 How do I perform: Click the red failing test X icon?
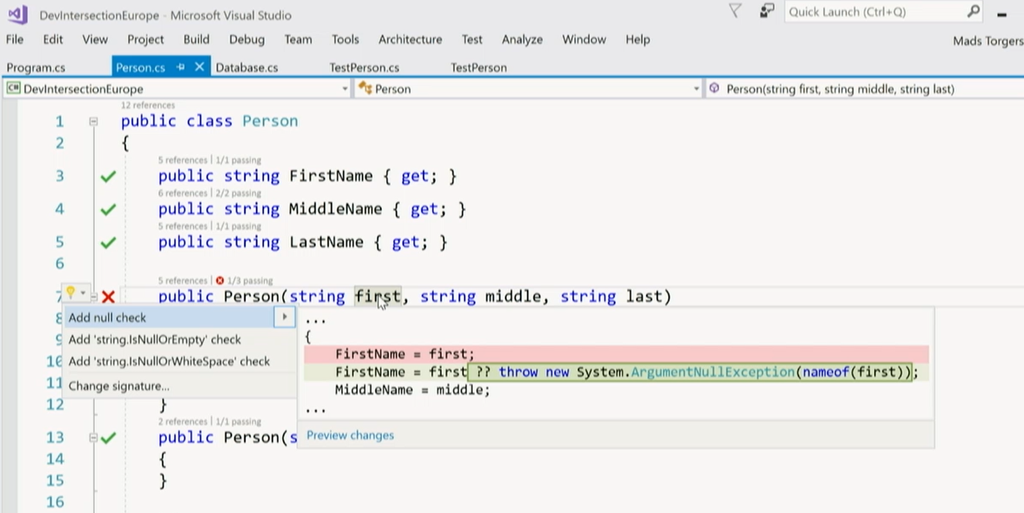(108, 296)
